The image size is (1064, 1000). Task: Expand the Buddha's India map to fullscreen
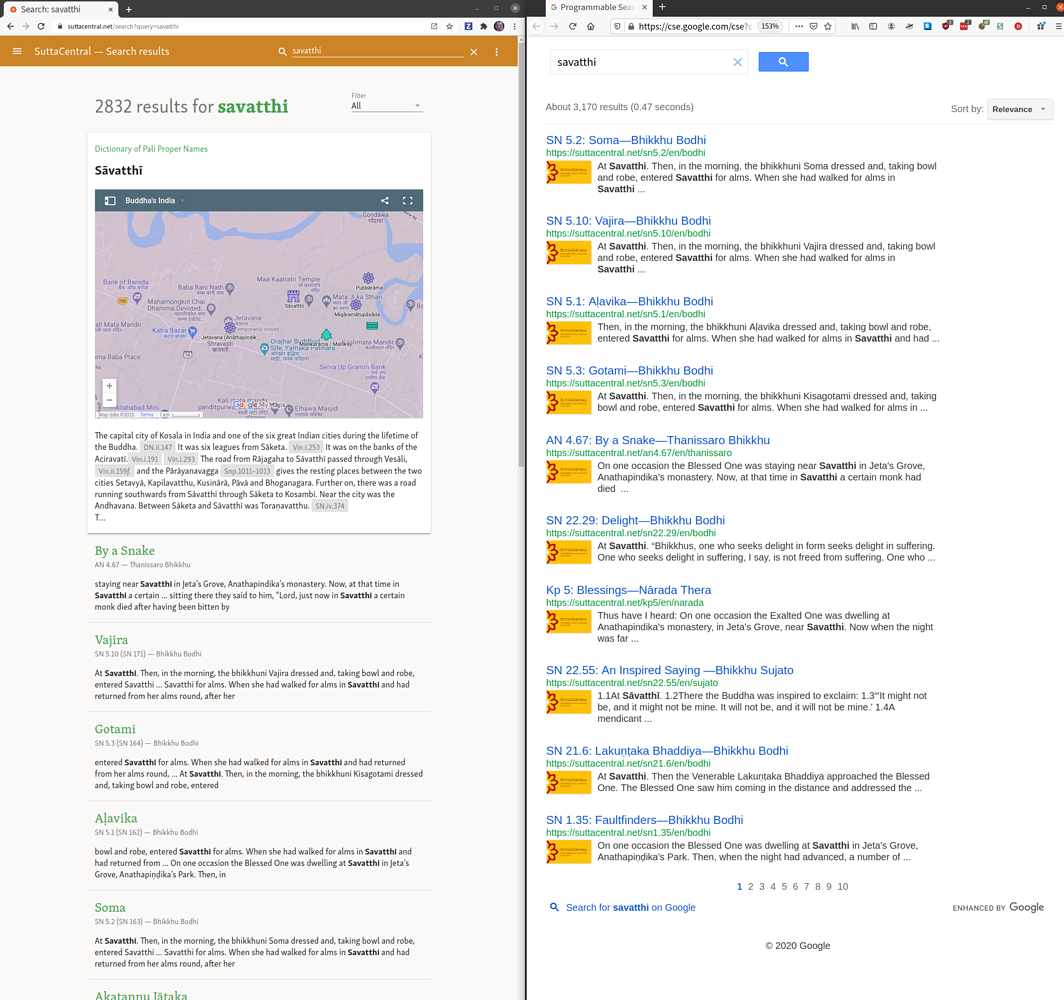tap(408, 200)
